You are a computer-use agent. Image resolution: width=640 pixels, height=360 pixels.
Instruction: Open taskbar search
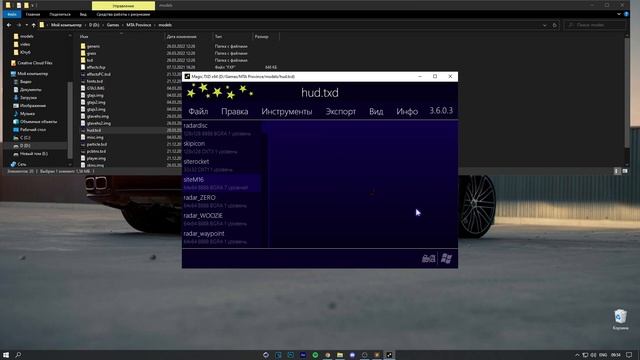coord(18,355)
